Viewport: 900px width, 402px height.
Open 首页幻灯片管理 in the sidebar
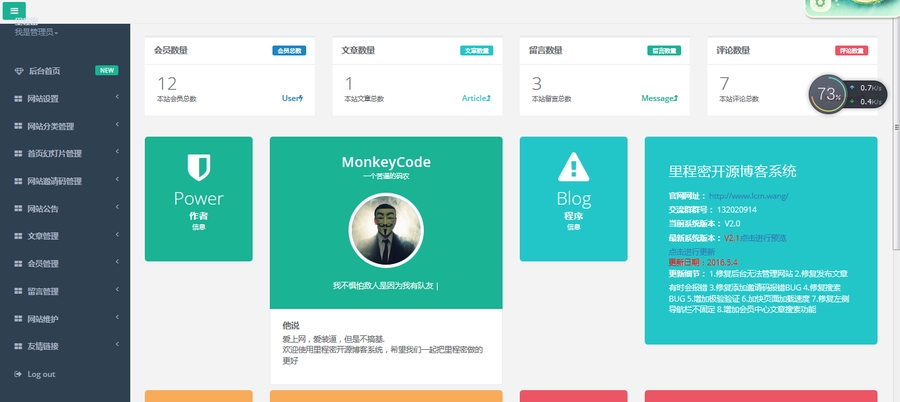click(55, 154)
